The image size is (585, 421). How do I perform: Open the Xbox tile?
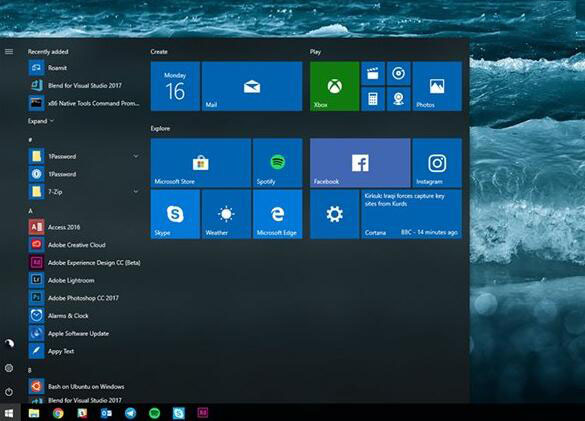[x=335, y=86]
